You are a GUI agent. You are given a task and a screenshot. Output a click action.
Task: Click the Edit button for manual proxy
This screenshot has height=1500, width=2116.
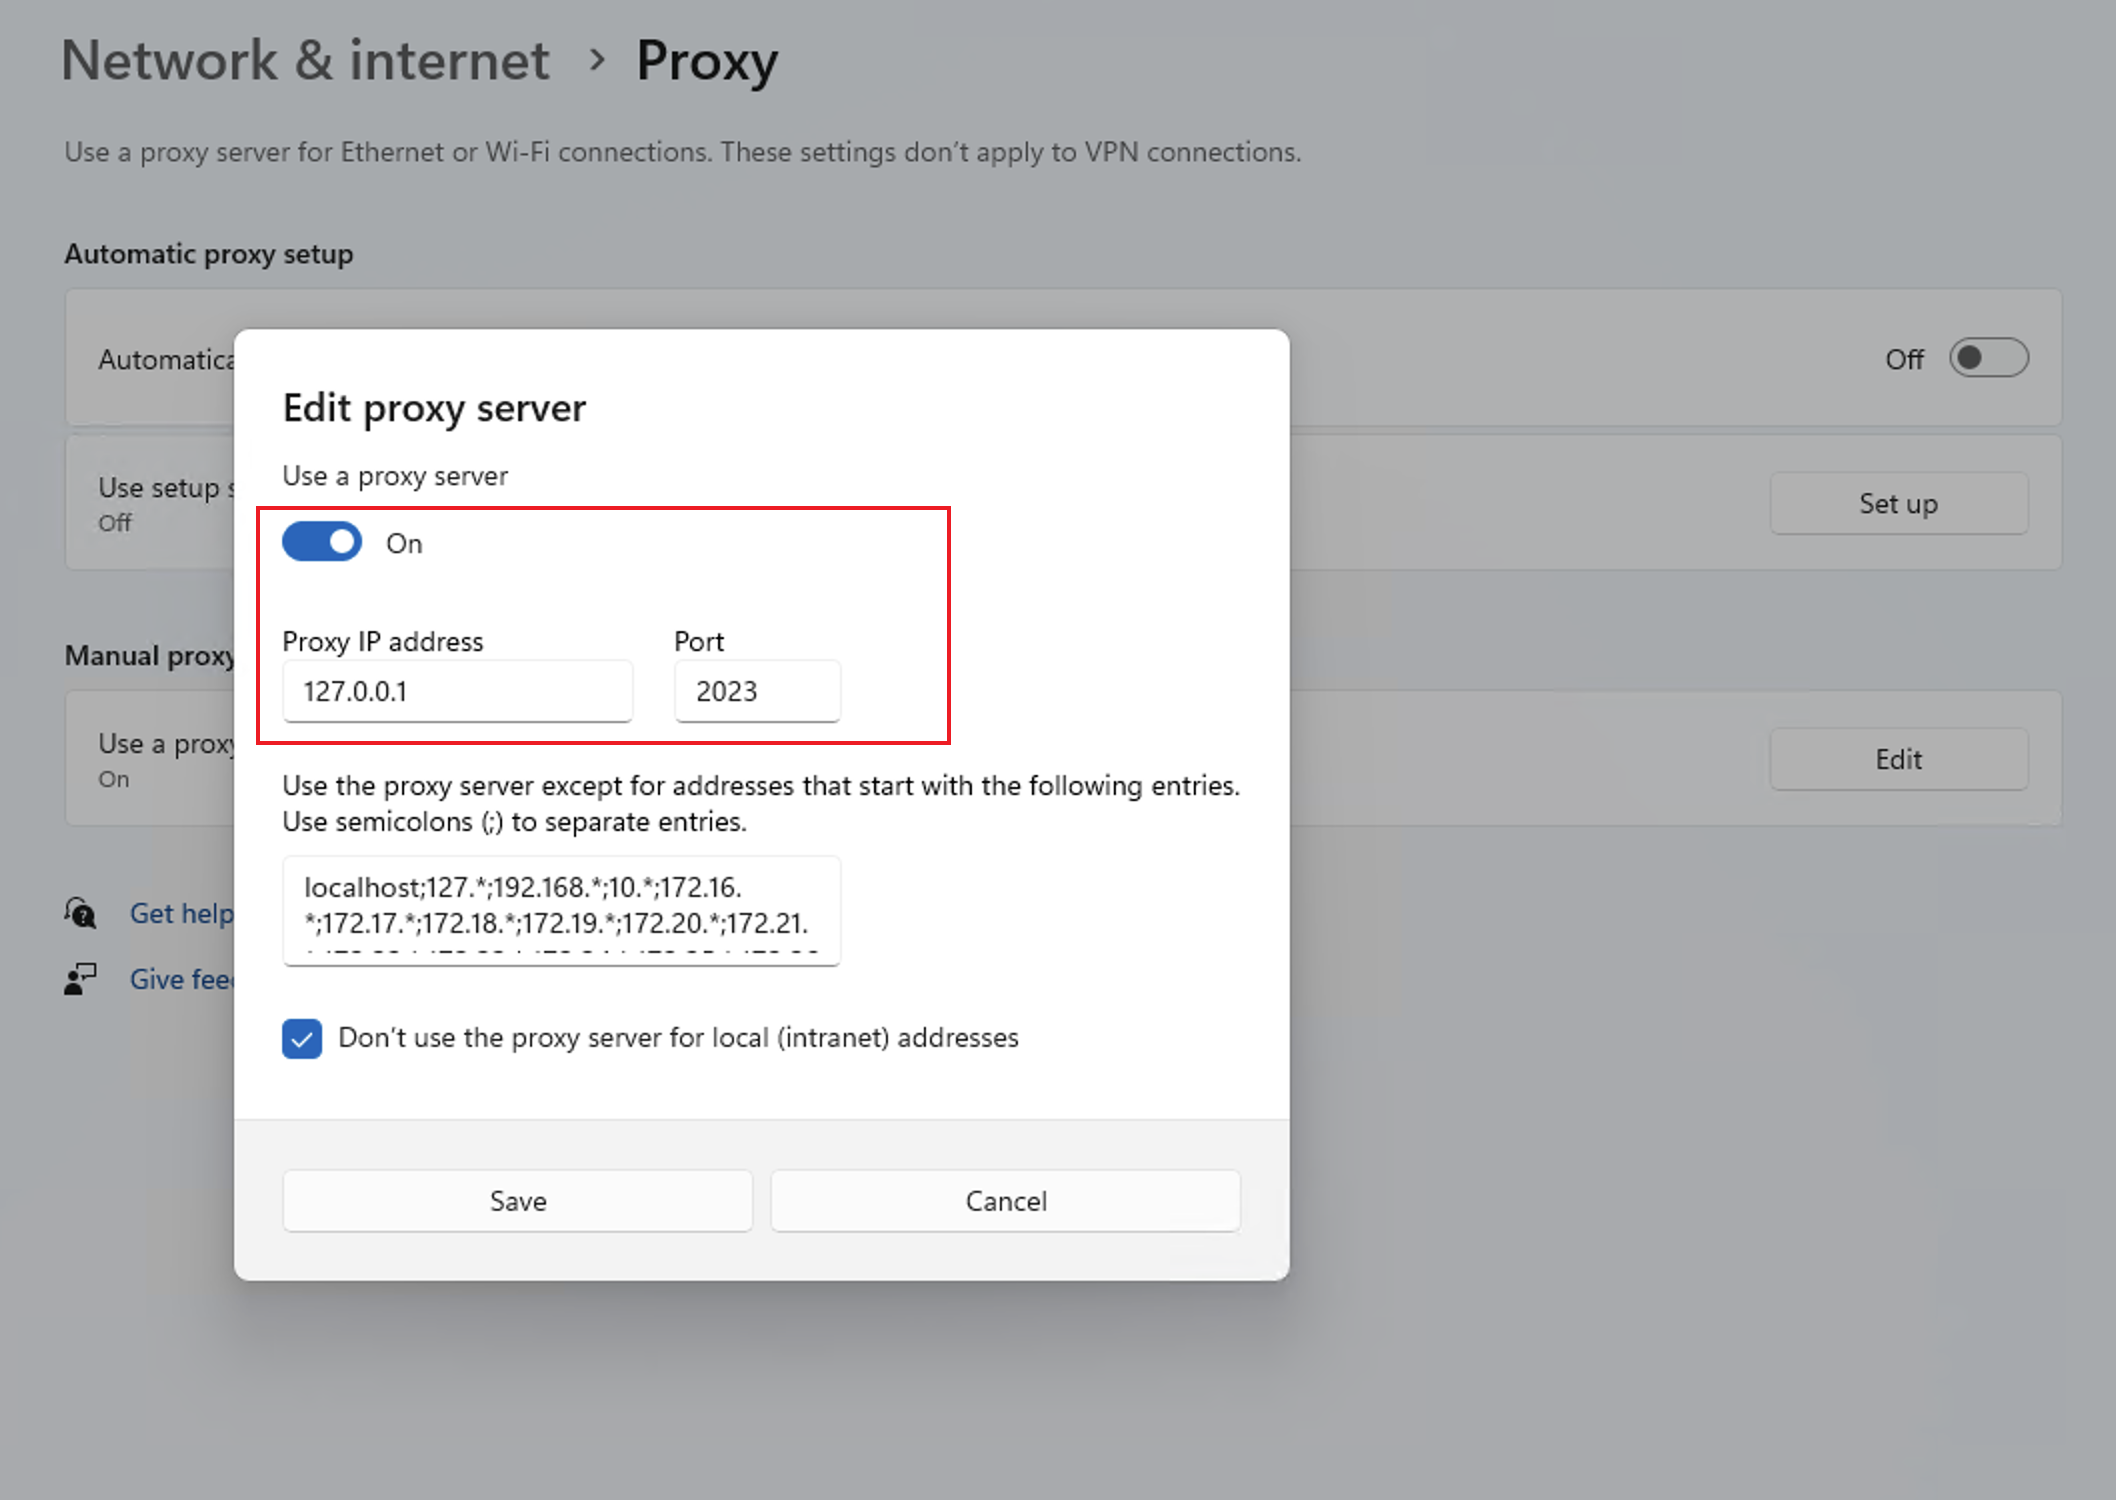1898,759
